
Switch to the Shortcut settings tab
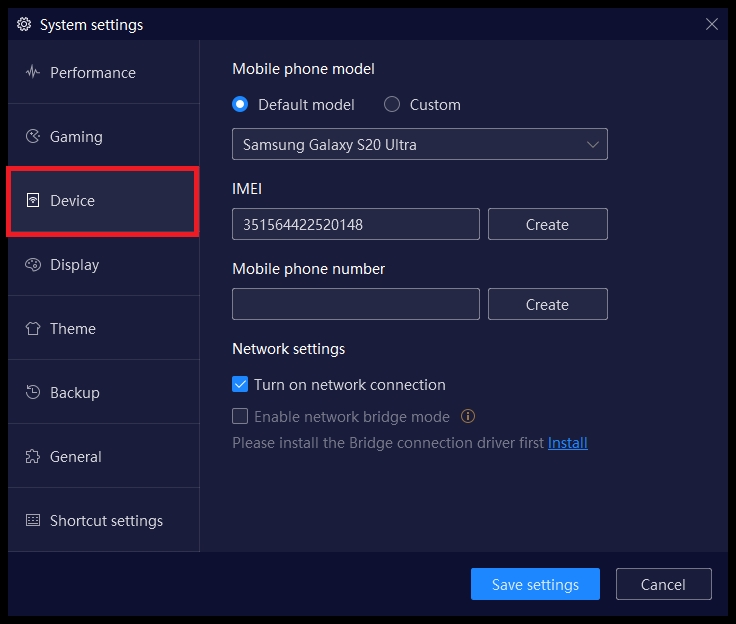click(105, 521)
